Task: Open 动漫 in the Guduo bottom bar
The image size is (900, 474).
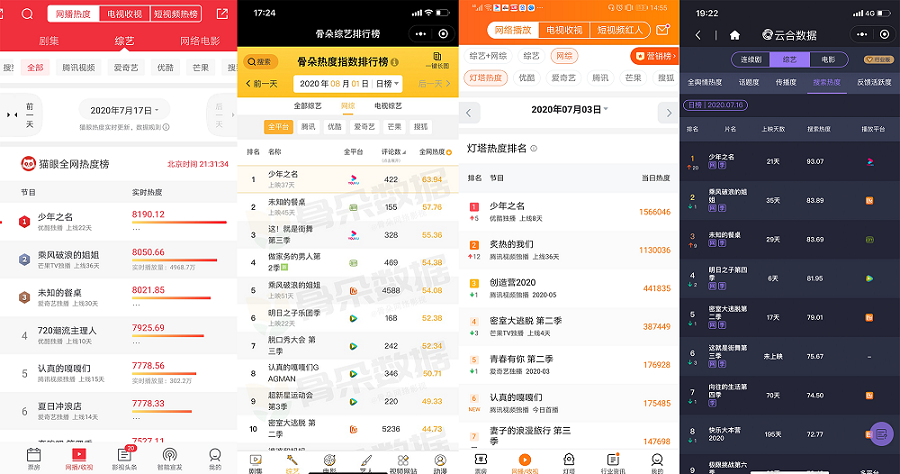Action: pos(440,464)
